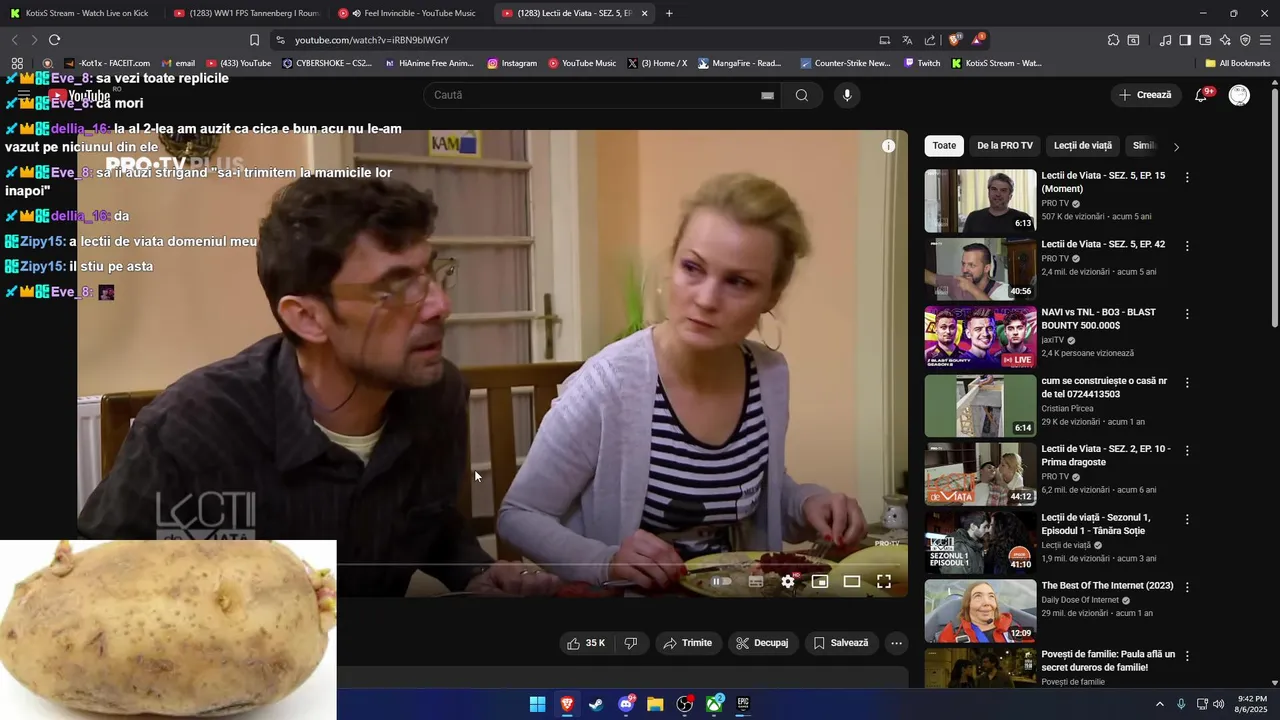Viewport: 1280px width, 720px height.
Task: Toggle the autoplay switch in video player
Action: [x=721, y=581]
